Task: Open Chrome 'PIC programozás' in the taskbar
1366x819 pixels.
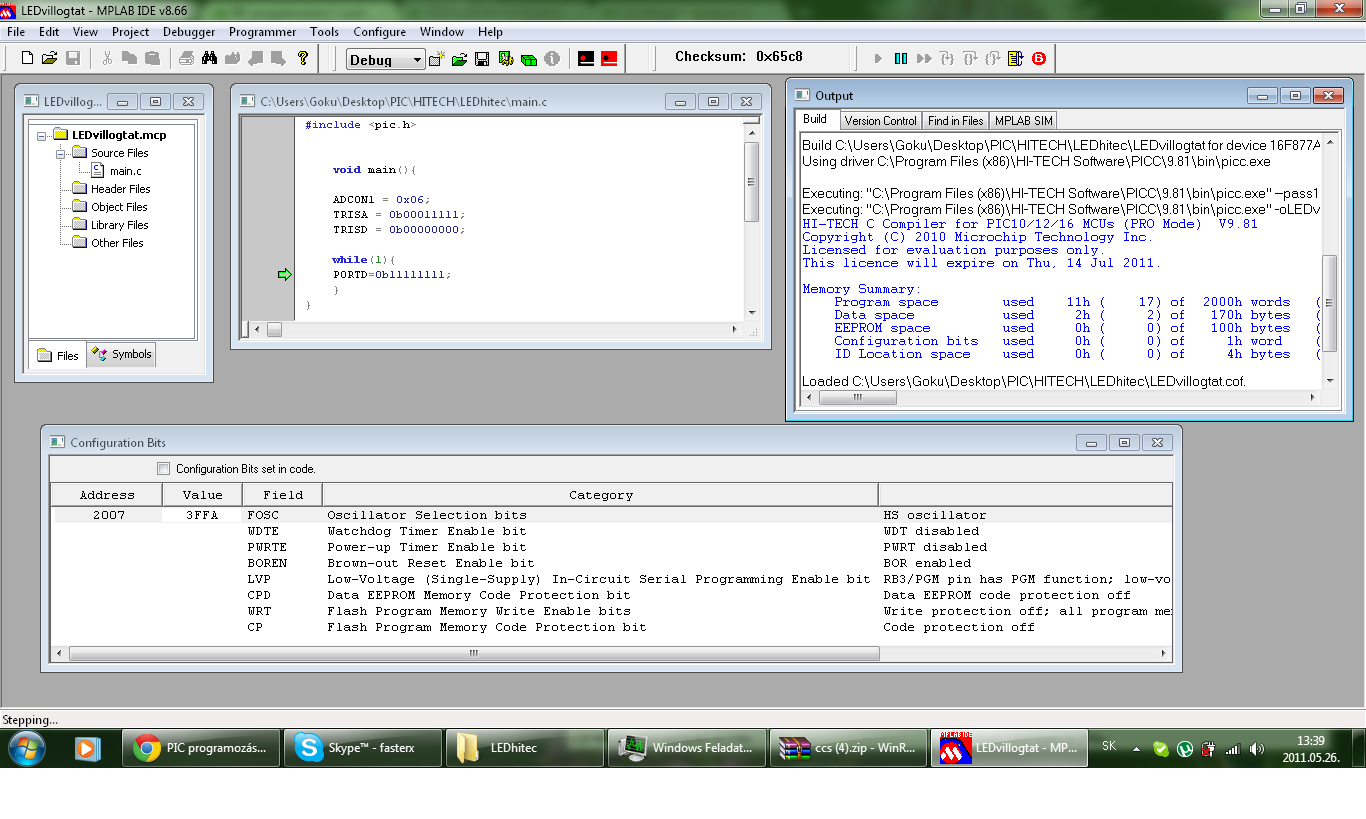Action: [x=203, y=748]
